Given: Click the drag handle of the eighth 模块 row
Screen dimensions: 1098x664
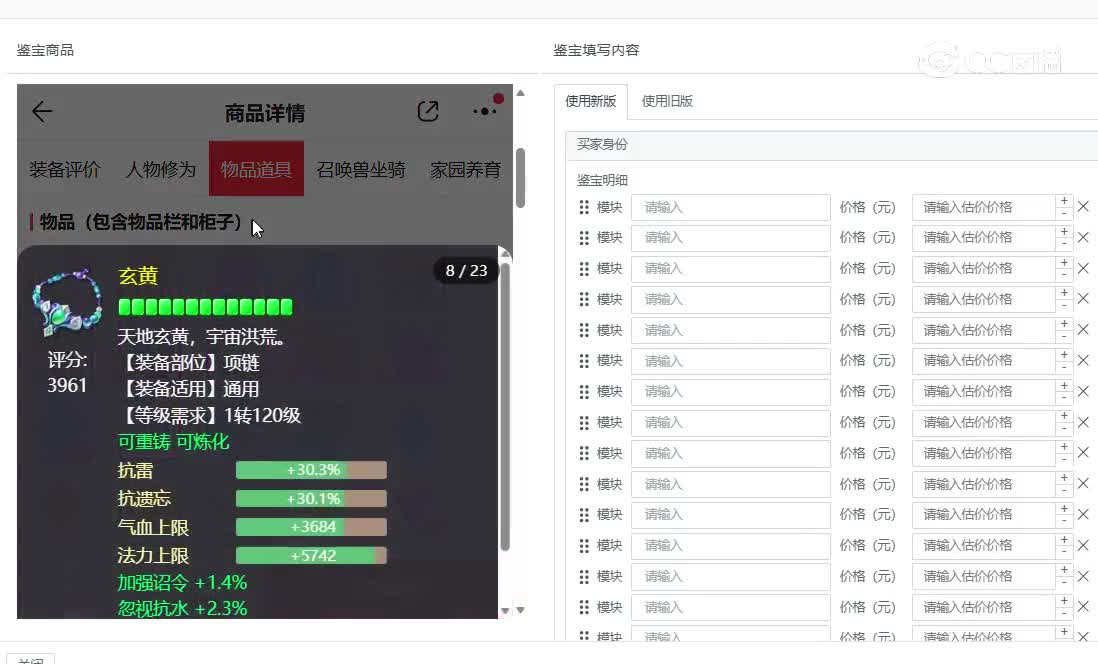Looking at the screenshot, I should (x=584, y=423).
